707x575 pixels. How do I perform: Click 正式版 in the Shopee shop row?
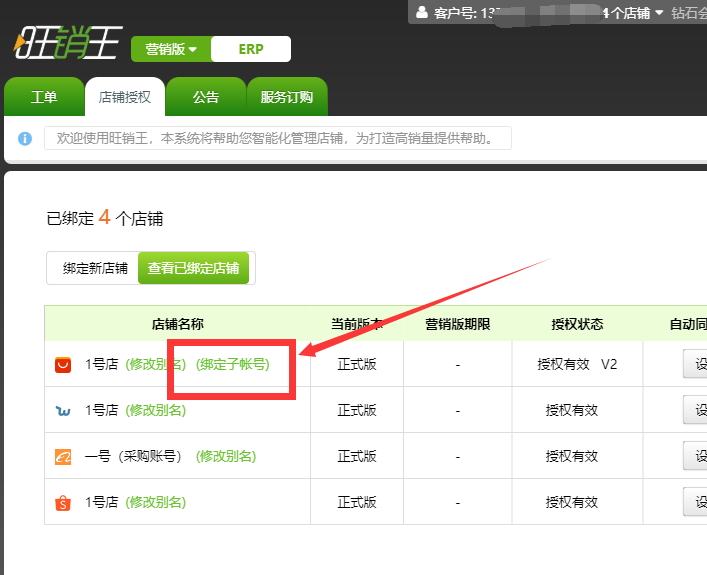pos(357,502)
